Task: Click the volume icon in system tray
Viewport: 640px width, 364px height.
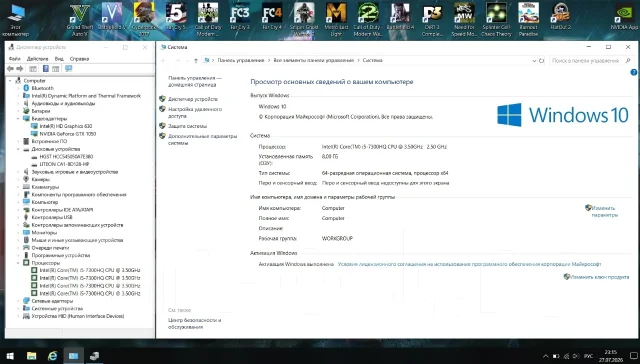Action: point(576,356)
